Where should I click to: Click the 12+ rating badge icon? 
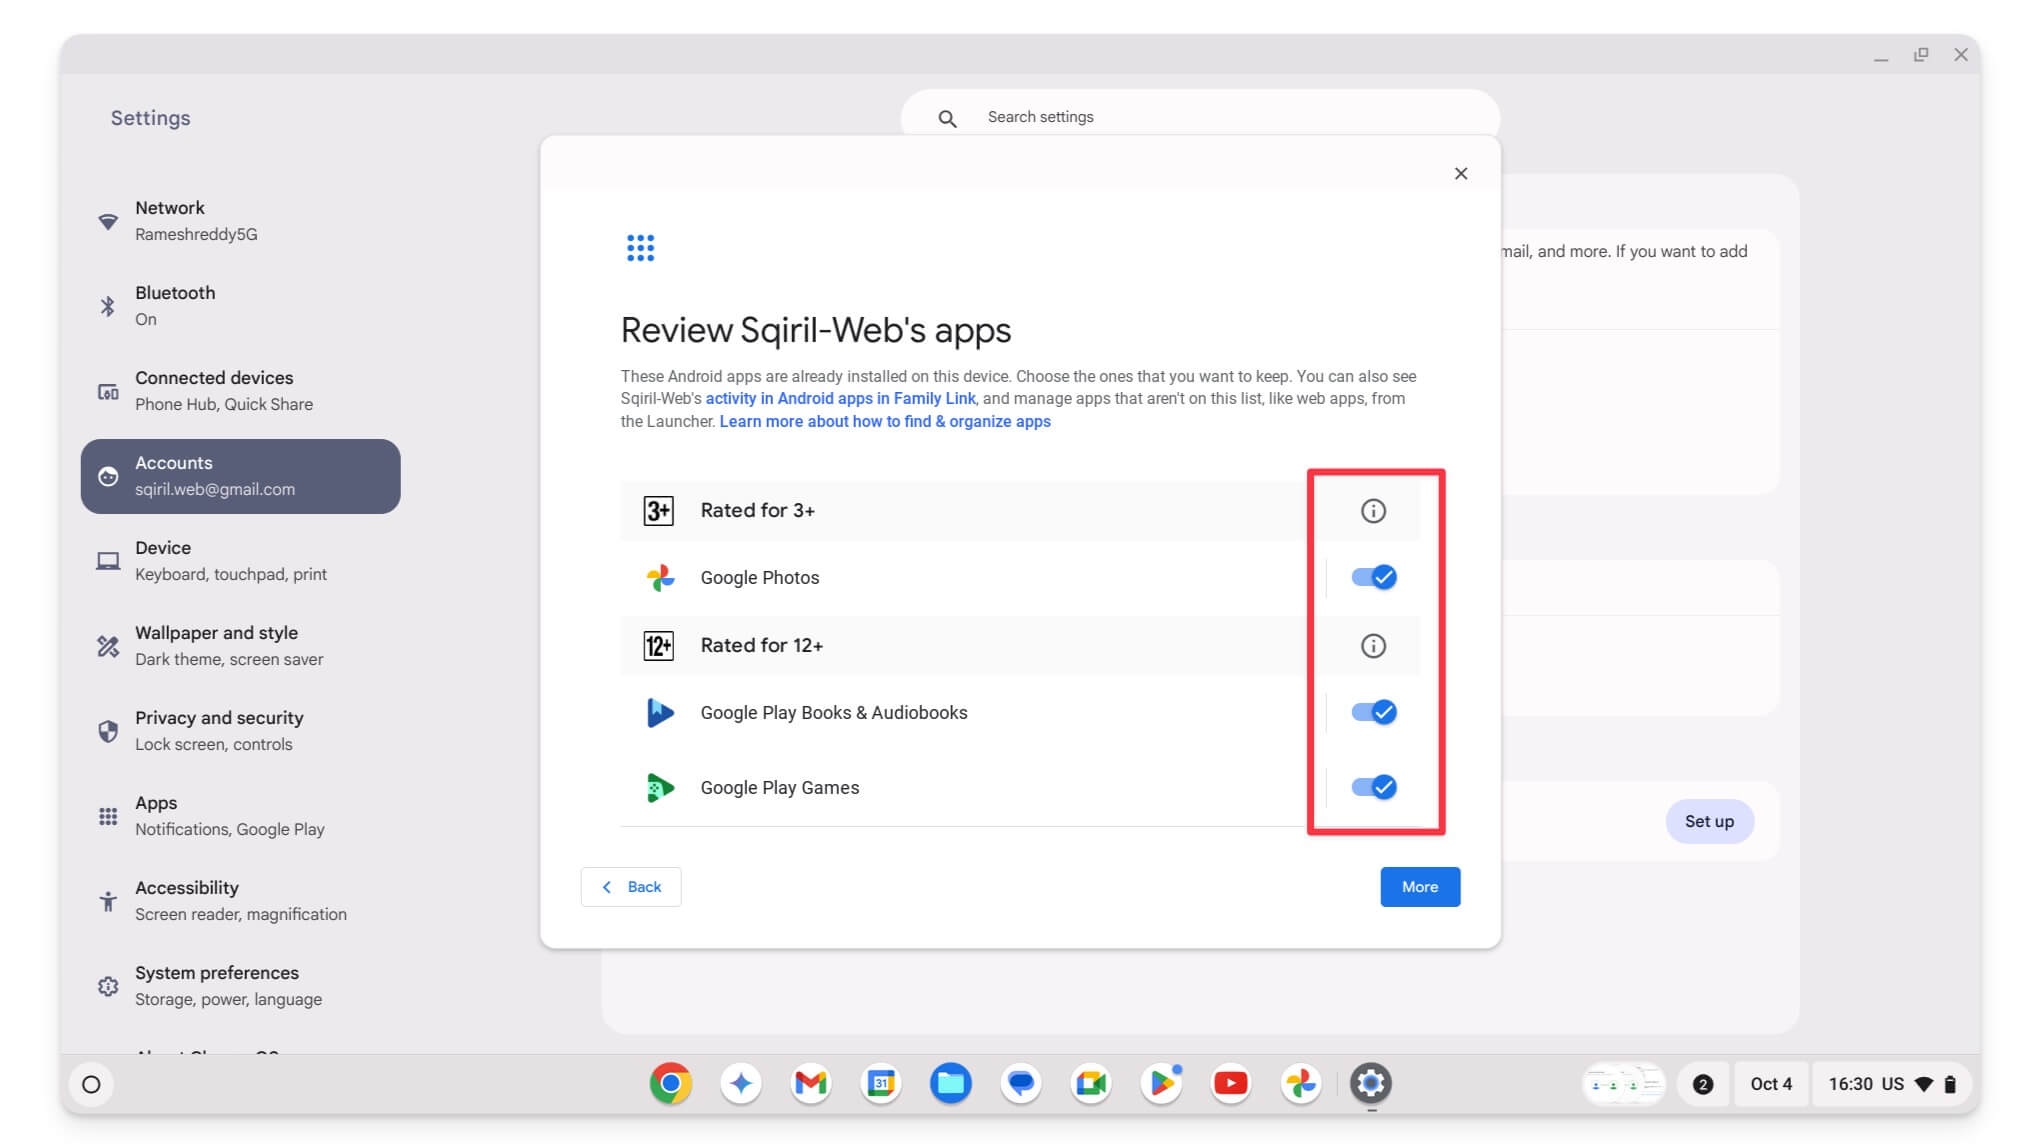pos(658,646)
